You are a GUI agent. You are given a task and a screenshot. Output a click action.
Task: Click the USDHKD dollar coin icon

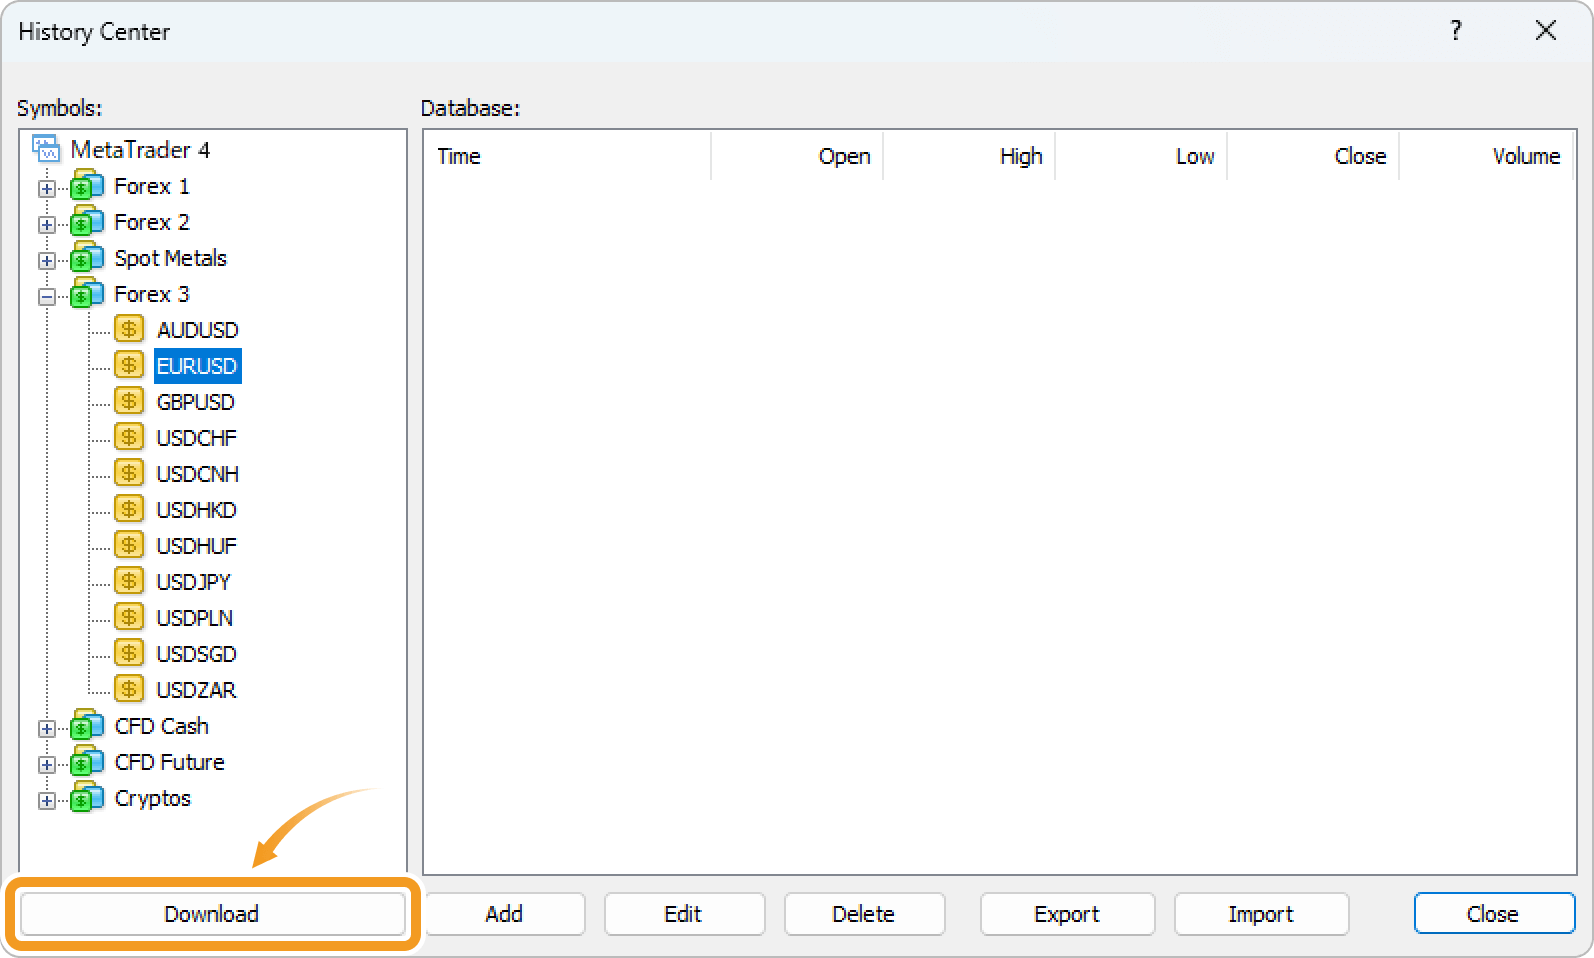[x=129, y=509]
